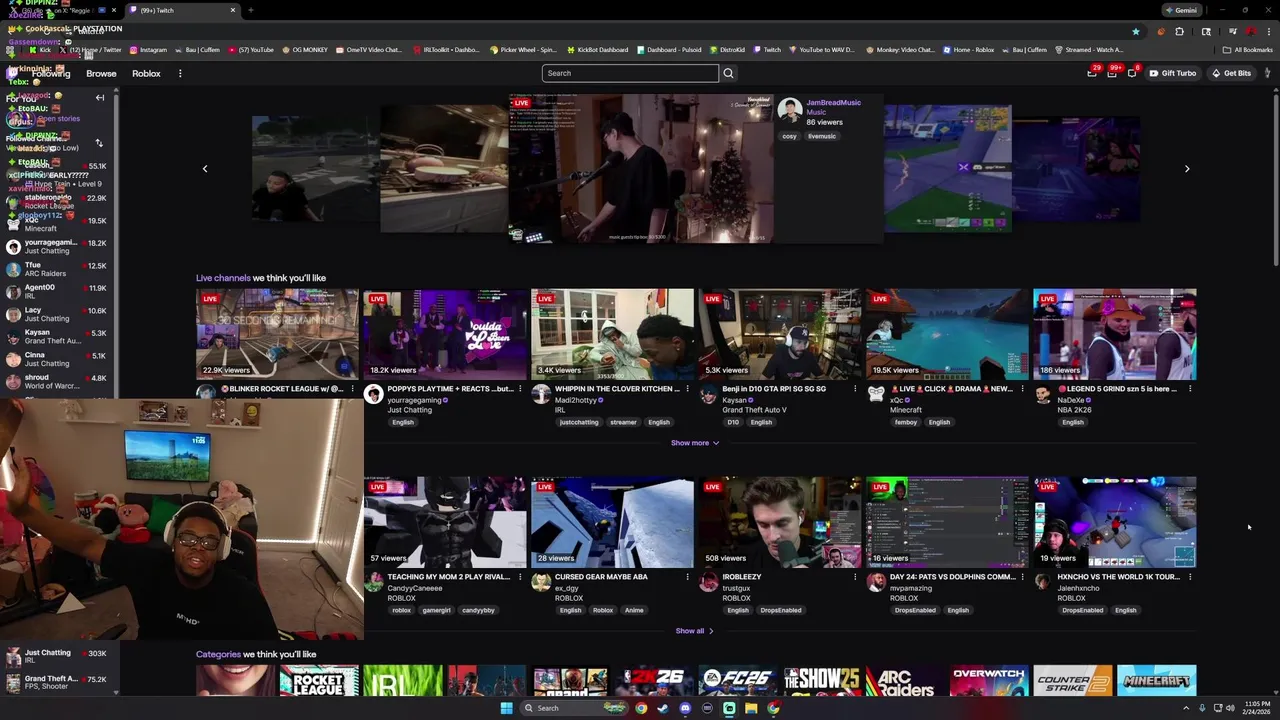Open the Rocket League category cover
Image resolution: width=1280 pixels, height=720 pixels.
point(319,680)
